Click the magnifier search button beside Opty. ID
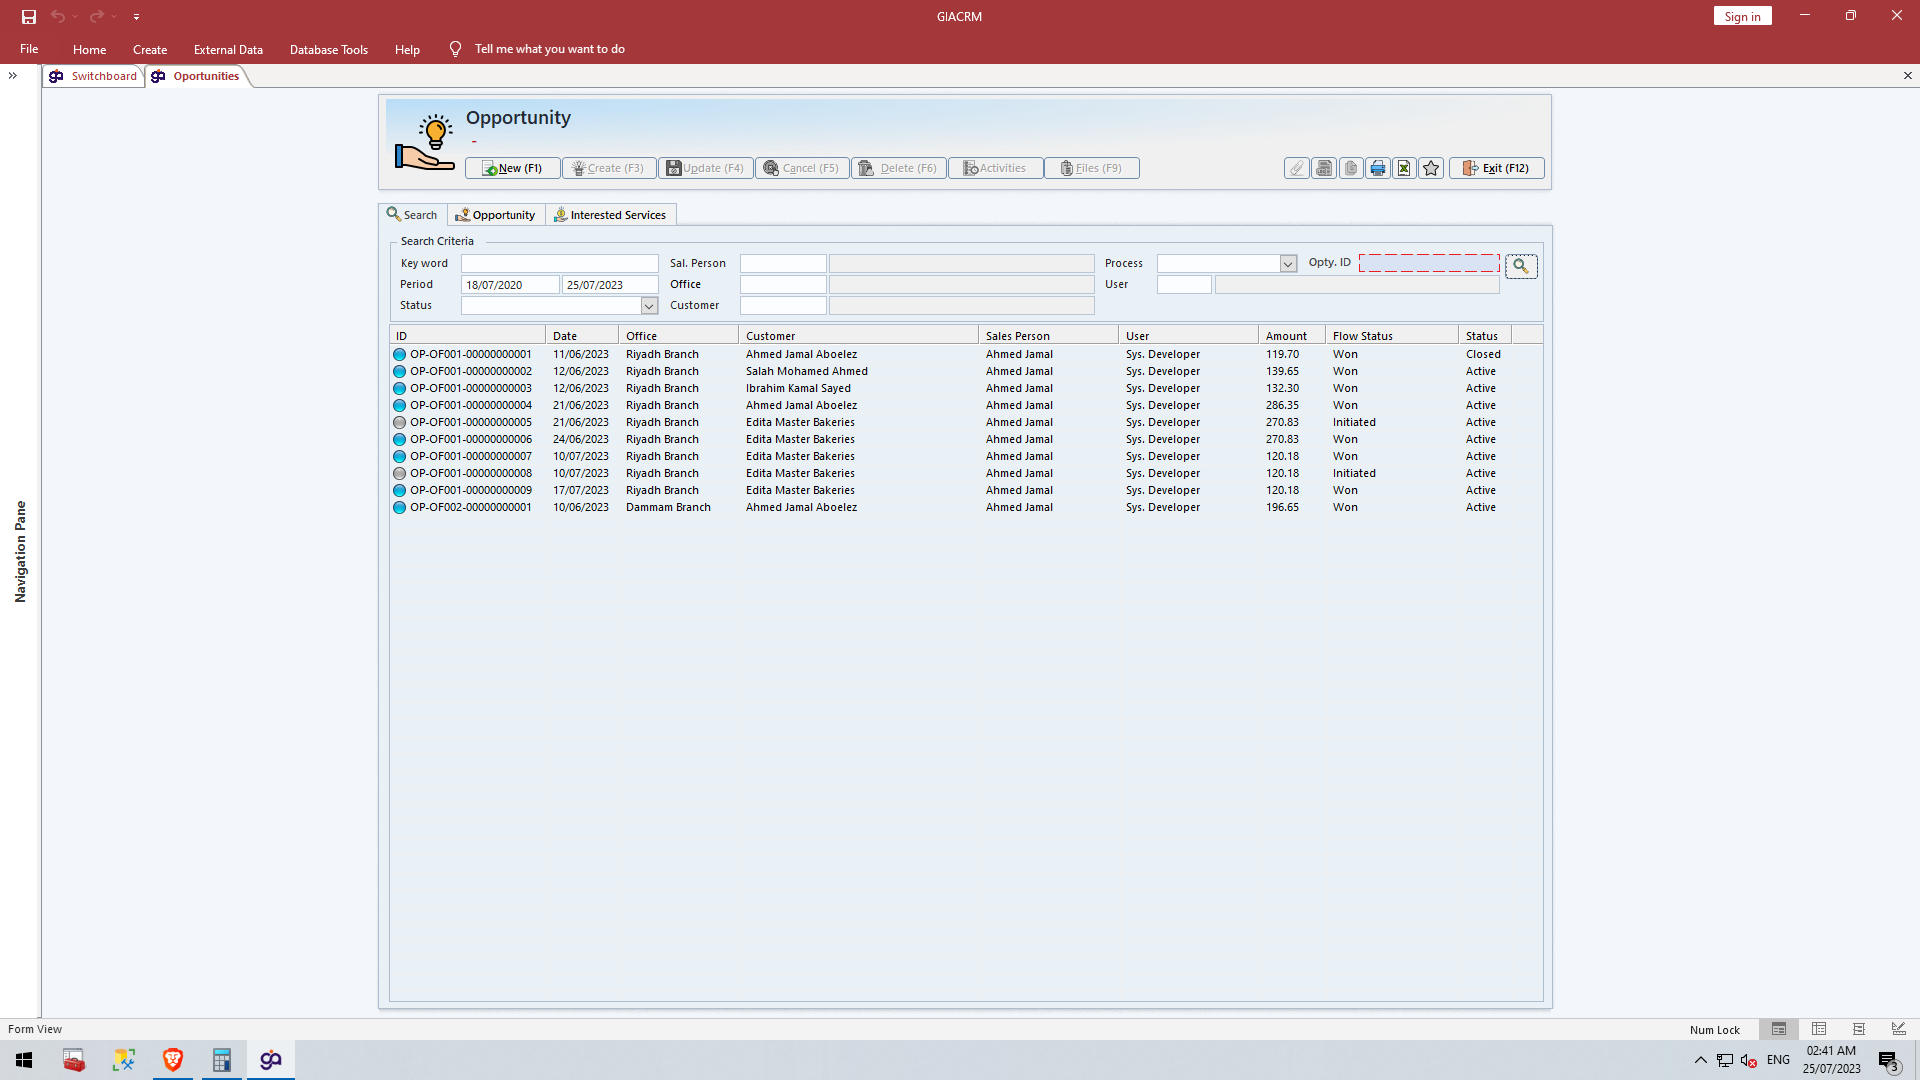The width and height of the screenshot is (1920, 1080). 1520,266
